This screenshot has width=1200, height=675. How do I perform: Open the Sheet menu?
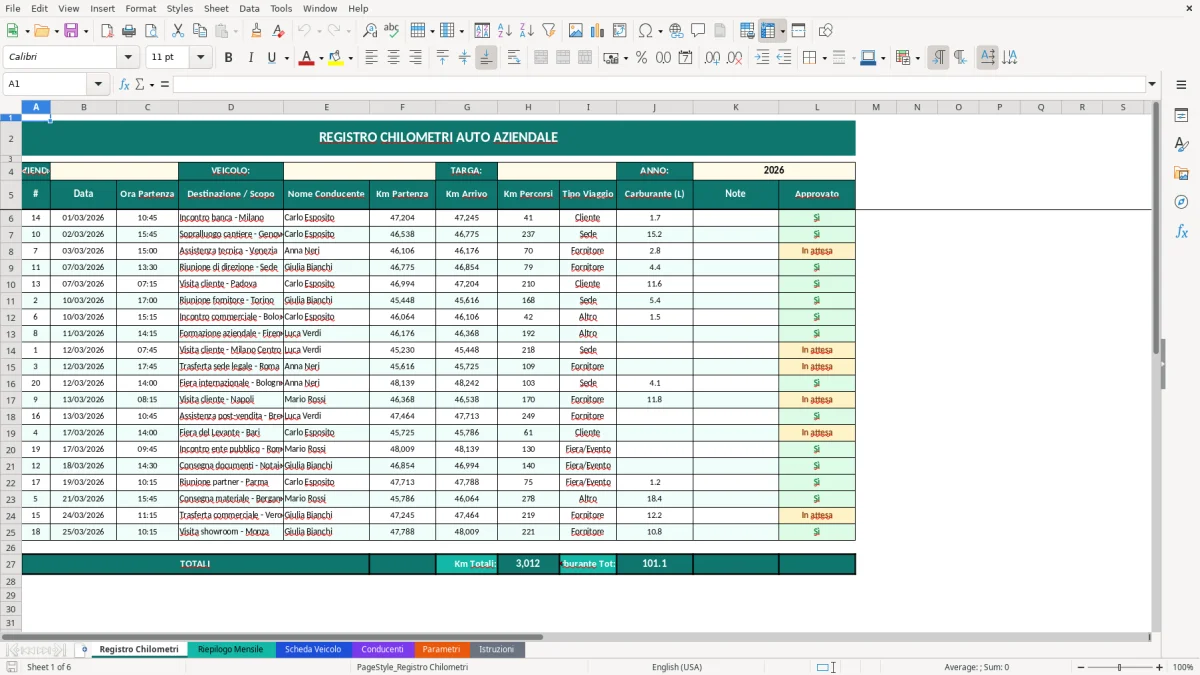pos(216,8)
